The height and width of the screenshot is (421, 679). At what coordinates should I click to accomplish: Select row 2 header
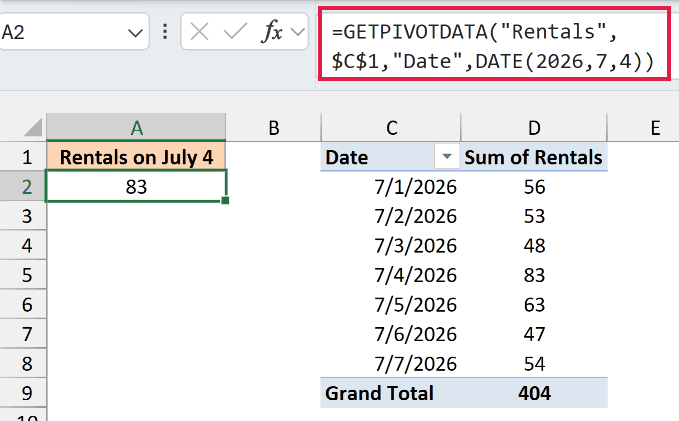click(x=23, y=186)
